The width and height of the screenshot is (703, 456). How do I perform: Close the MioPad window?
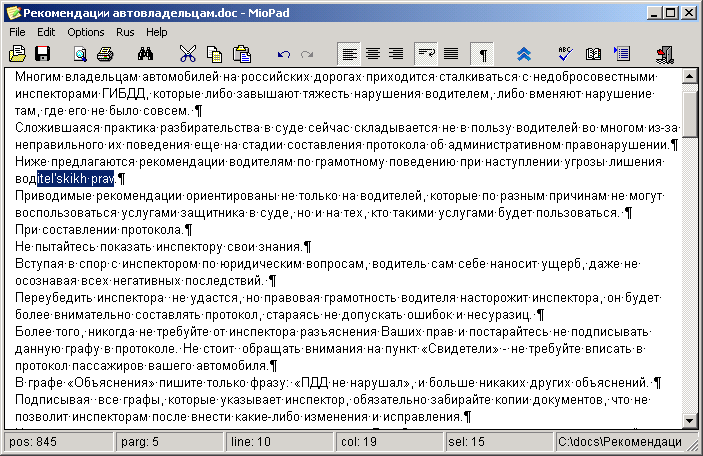click(x=688, y=13)
